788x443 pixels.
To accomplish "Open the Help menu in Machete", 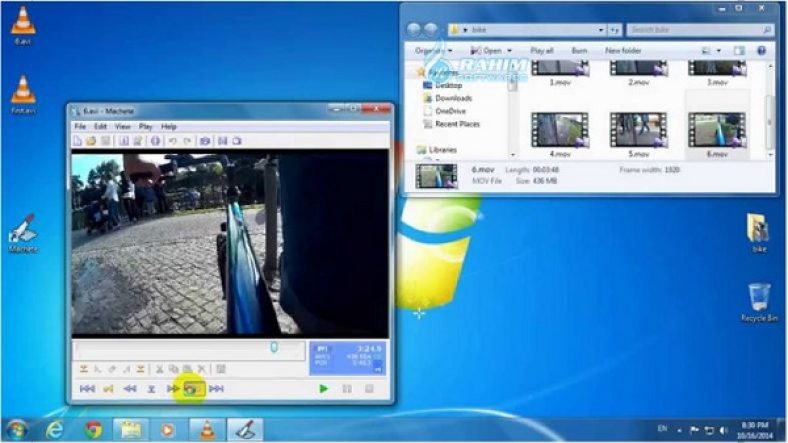I will (x=169, y=127).
